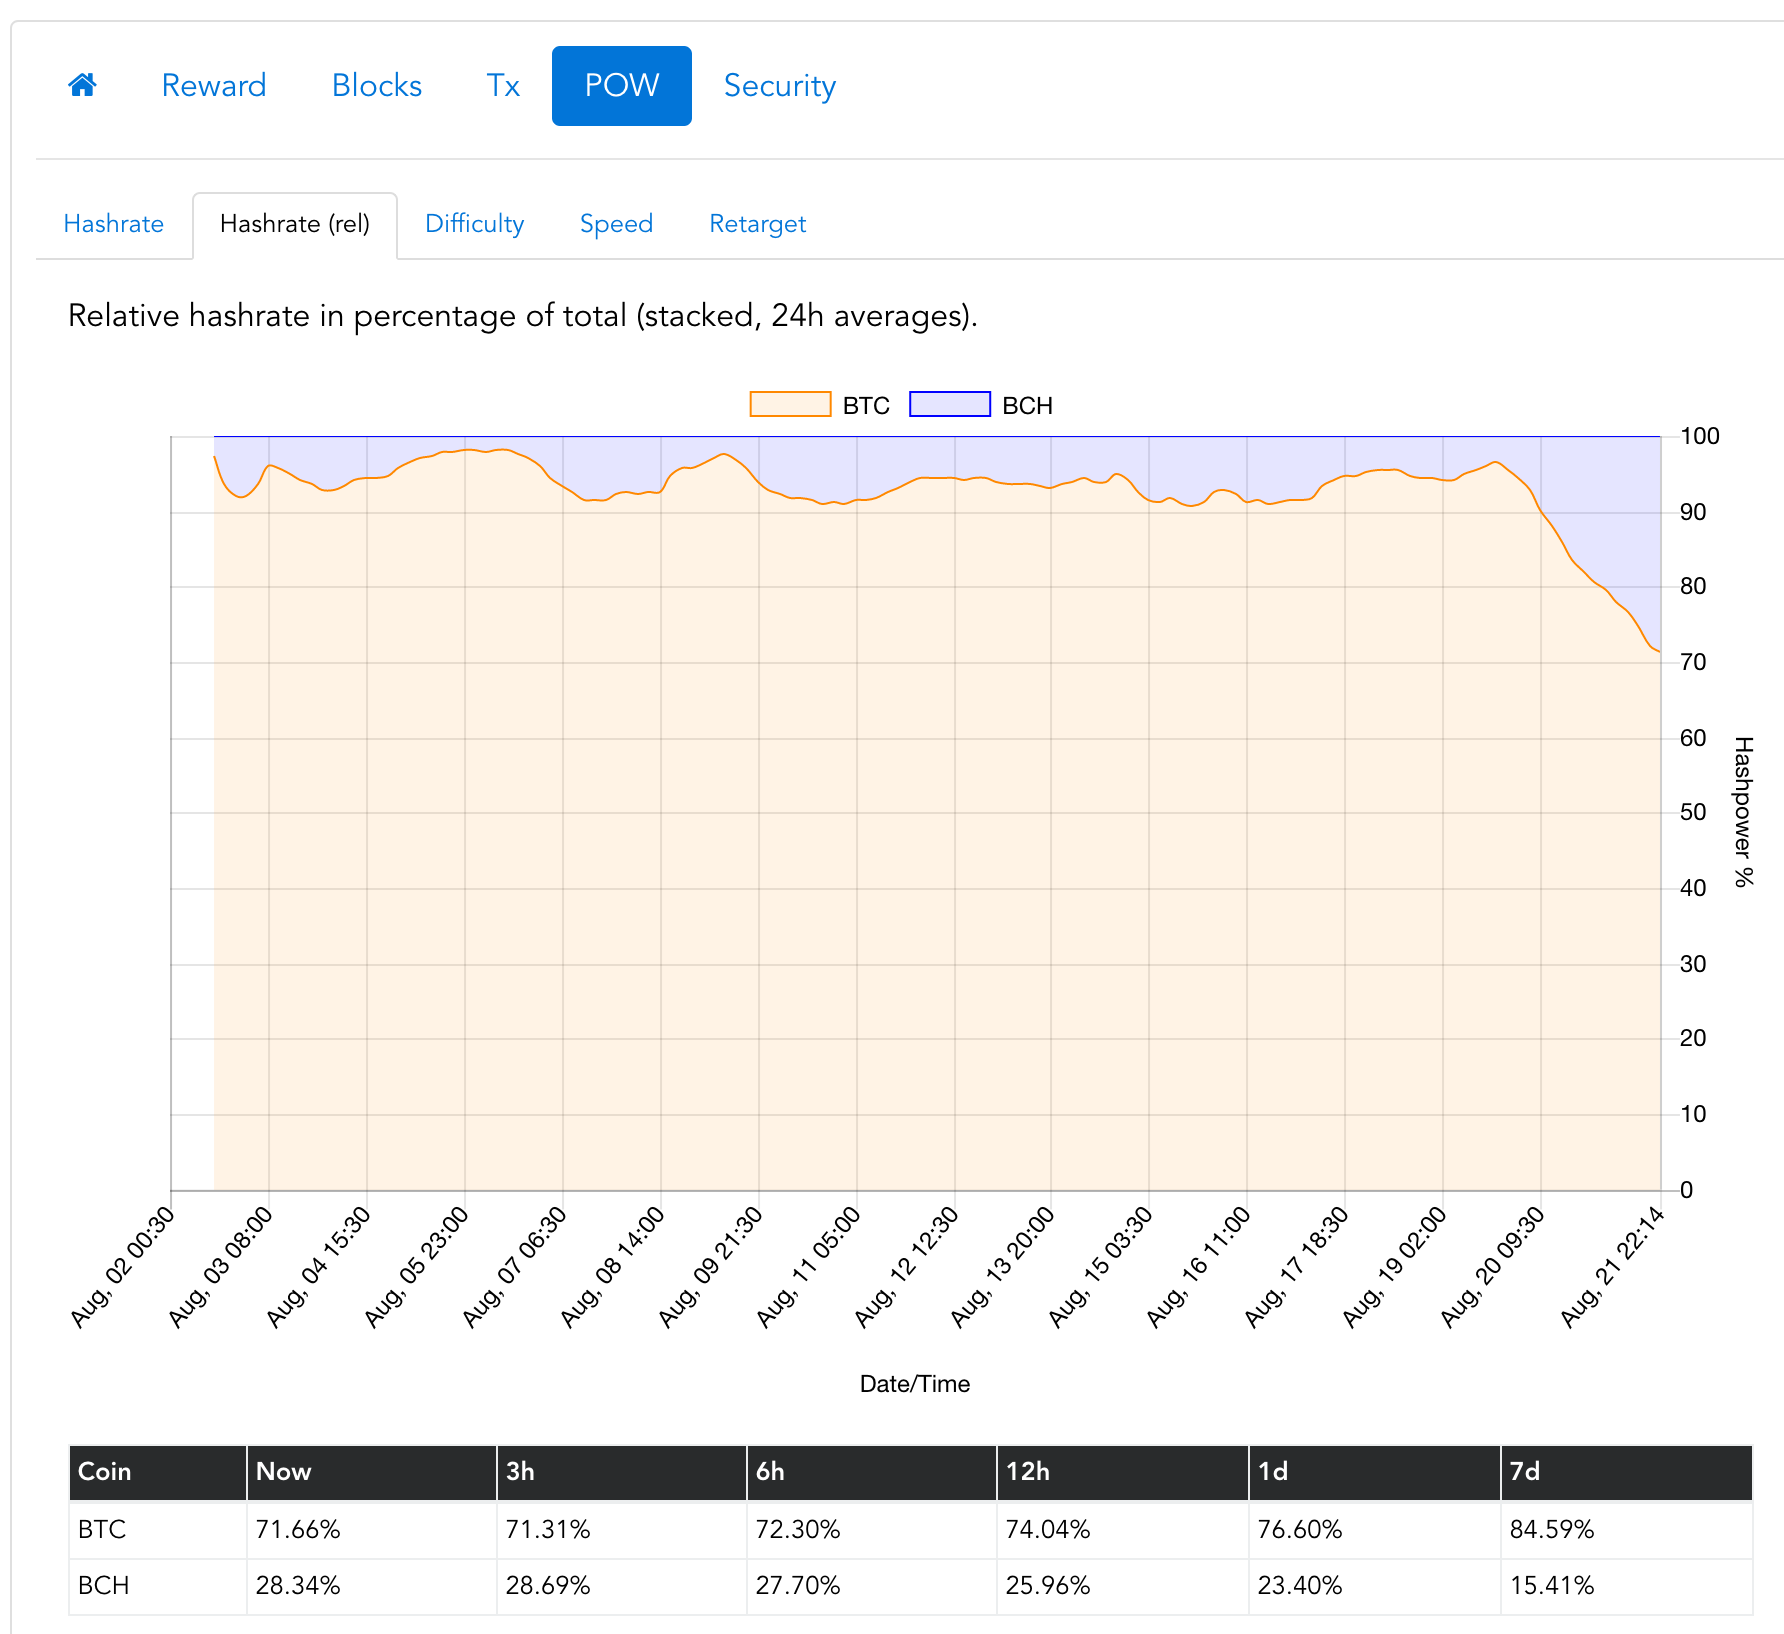Viewport: 1784px width, 1634px height.
Task: Open the Difficulty view
Action: [474, 223]
